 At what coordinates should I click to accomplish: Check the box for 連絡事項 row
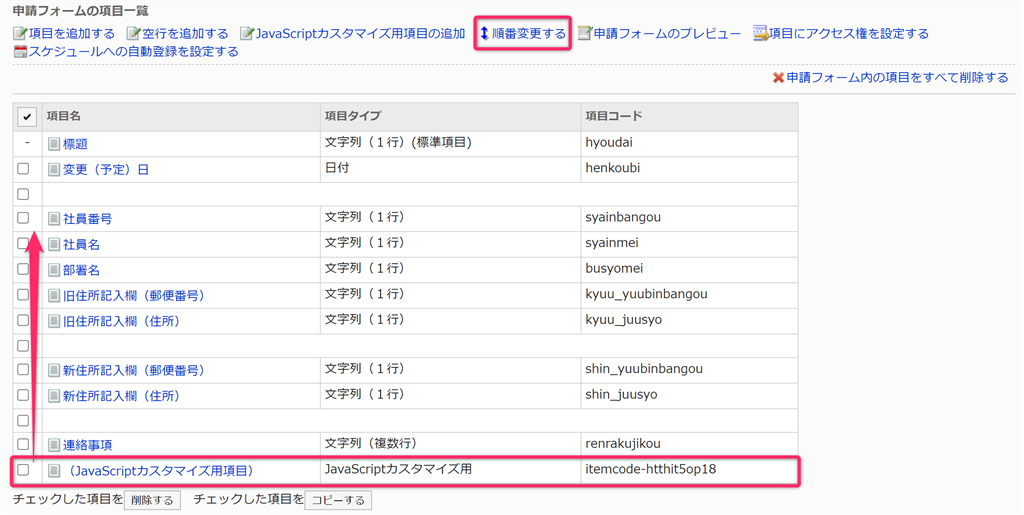[23, 444]
